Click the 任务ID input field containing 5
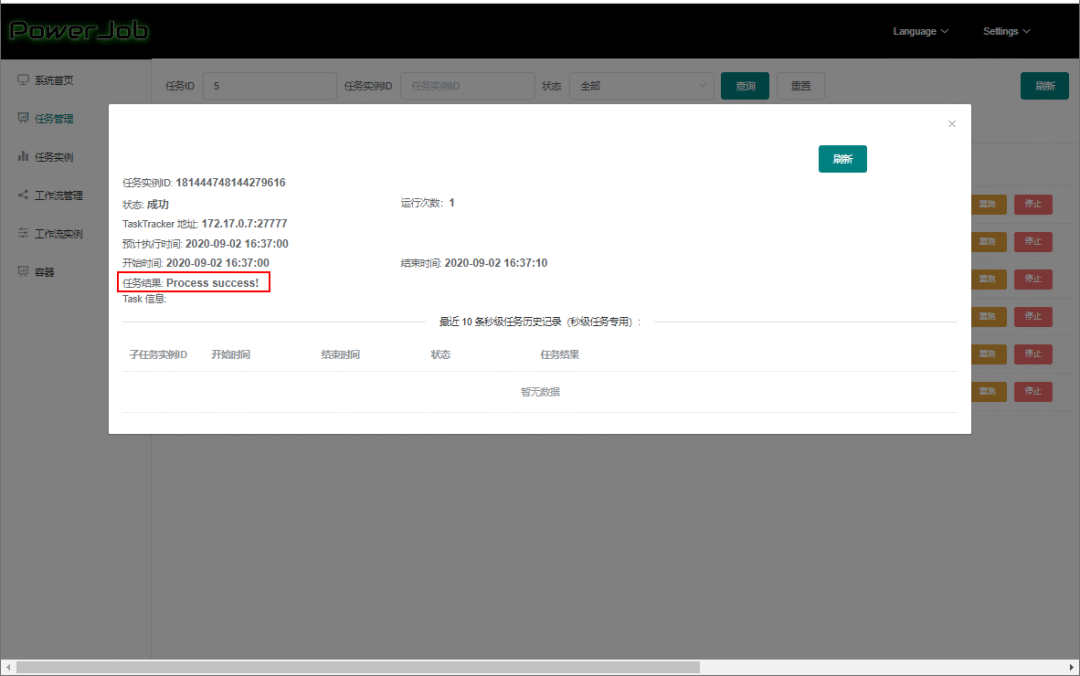The width and height of the screenshot is (1080, 676). [x=269, y=86]
